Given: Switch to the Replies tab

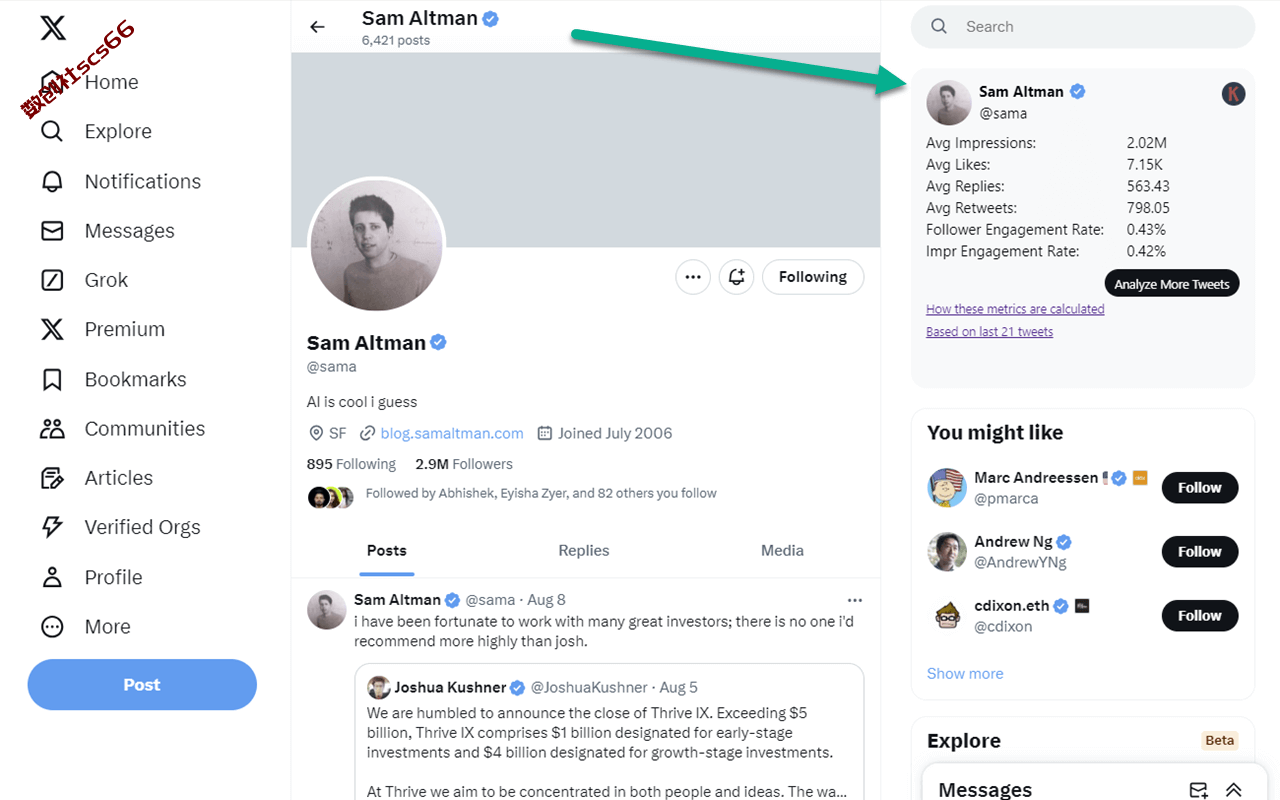Looking at the screenshot, I should click(x=584, y=550).
